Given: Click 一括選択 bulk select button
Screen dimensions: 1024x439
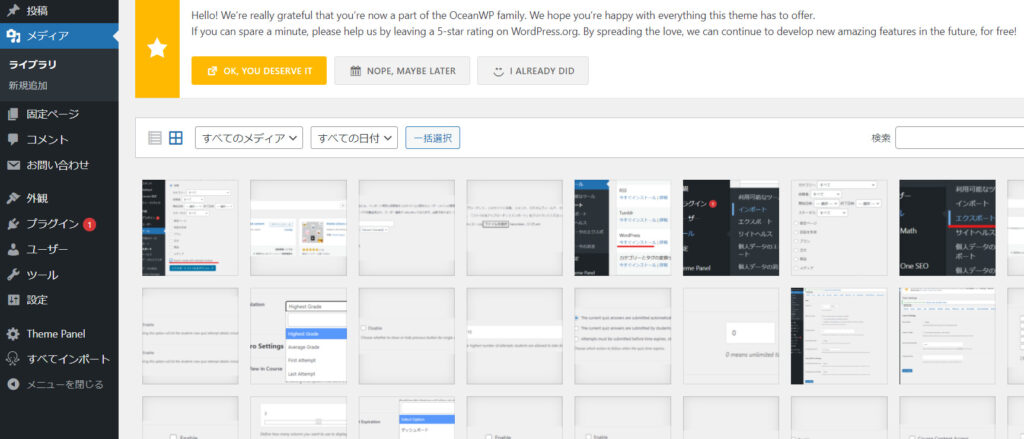Looking at the screenshot, I should click(432, 138).
